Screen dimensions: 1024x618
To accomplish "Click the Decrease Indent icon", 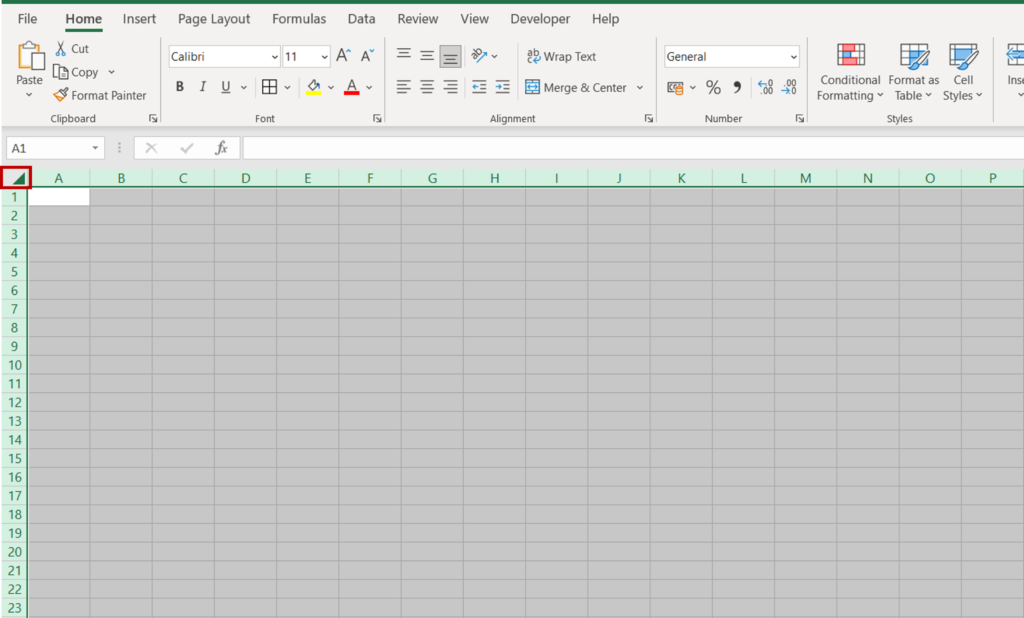I will [479, 87].
